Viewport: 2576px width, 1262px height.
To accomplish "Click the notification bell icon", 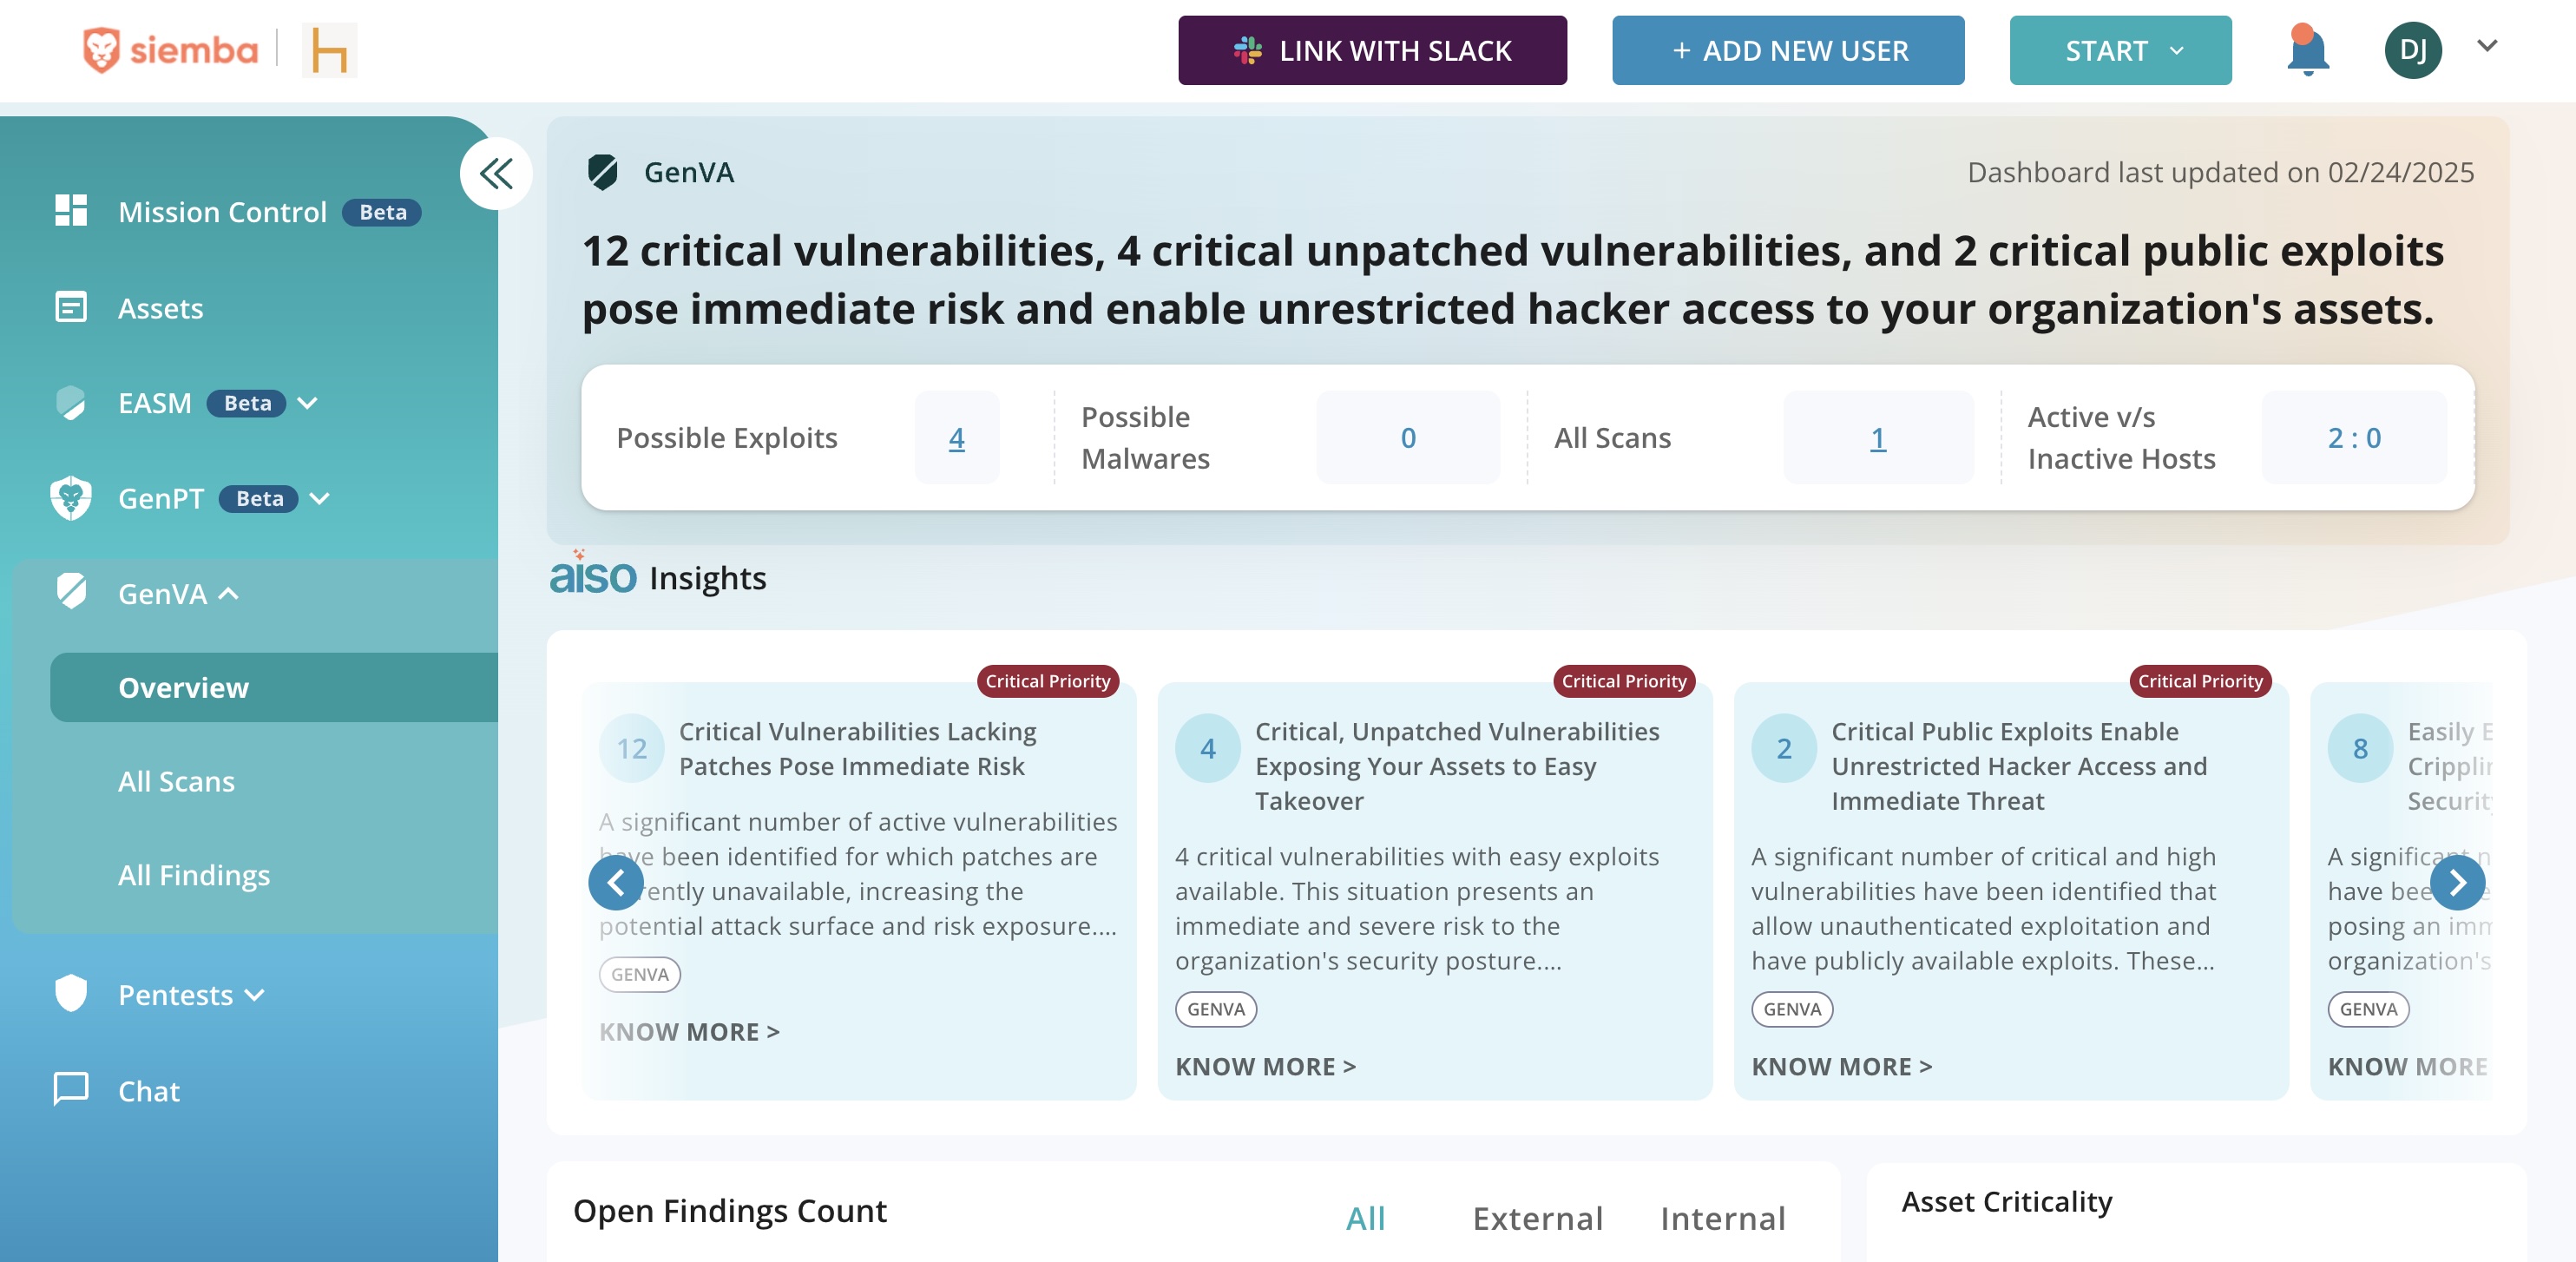I will click(x=2306, y=51).
